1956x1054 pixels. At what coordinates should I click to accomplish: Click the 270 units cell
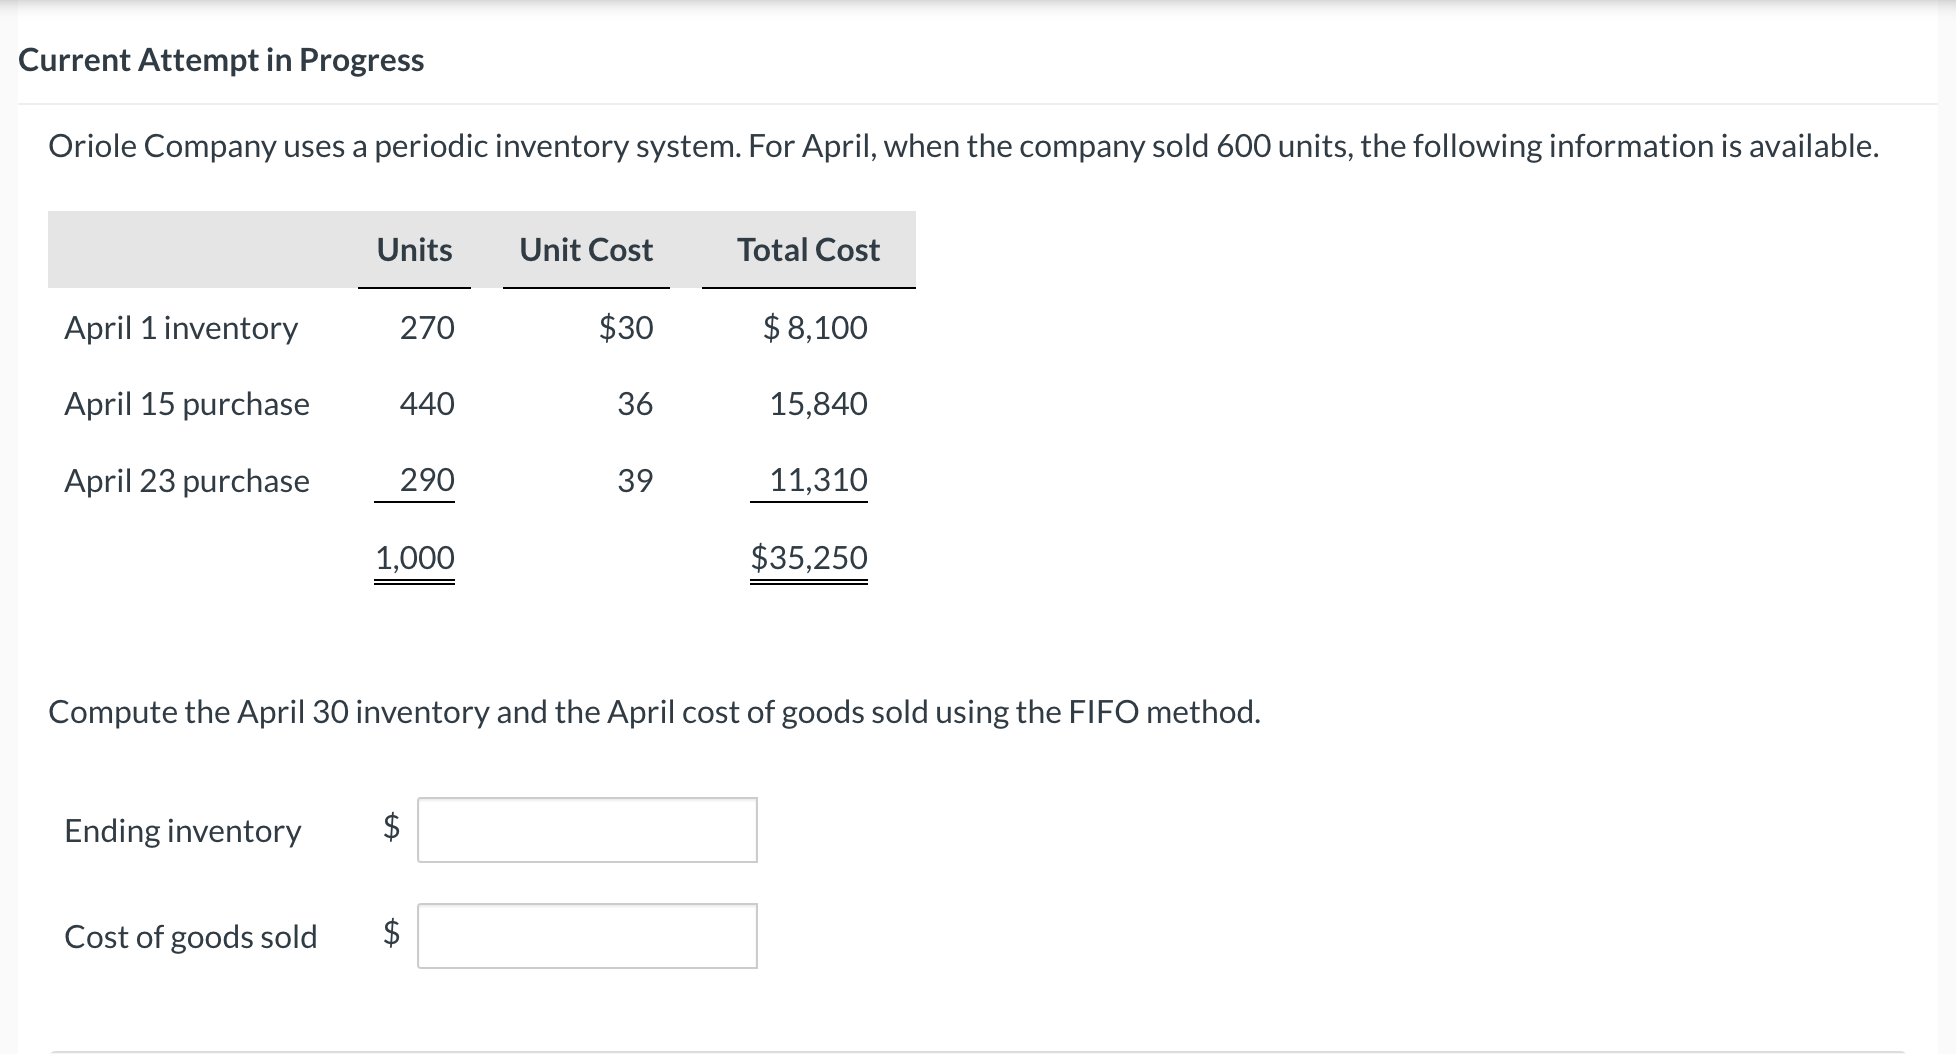pyautogui.click(x=427, y=328)
